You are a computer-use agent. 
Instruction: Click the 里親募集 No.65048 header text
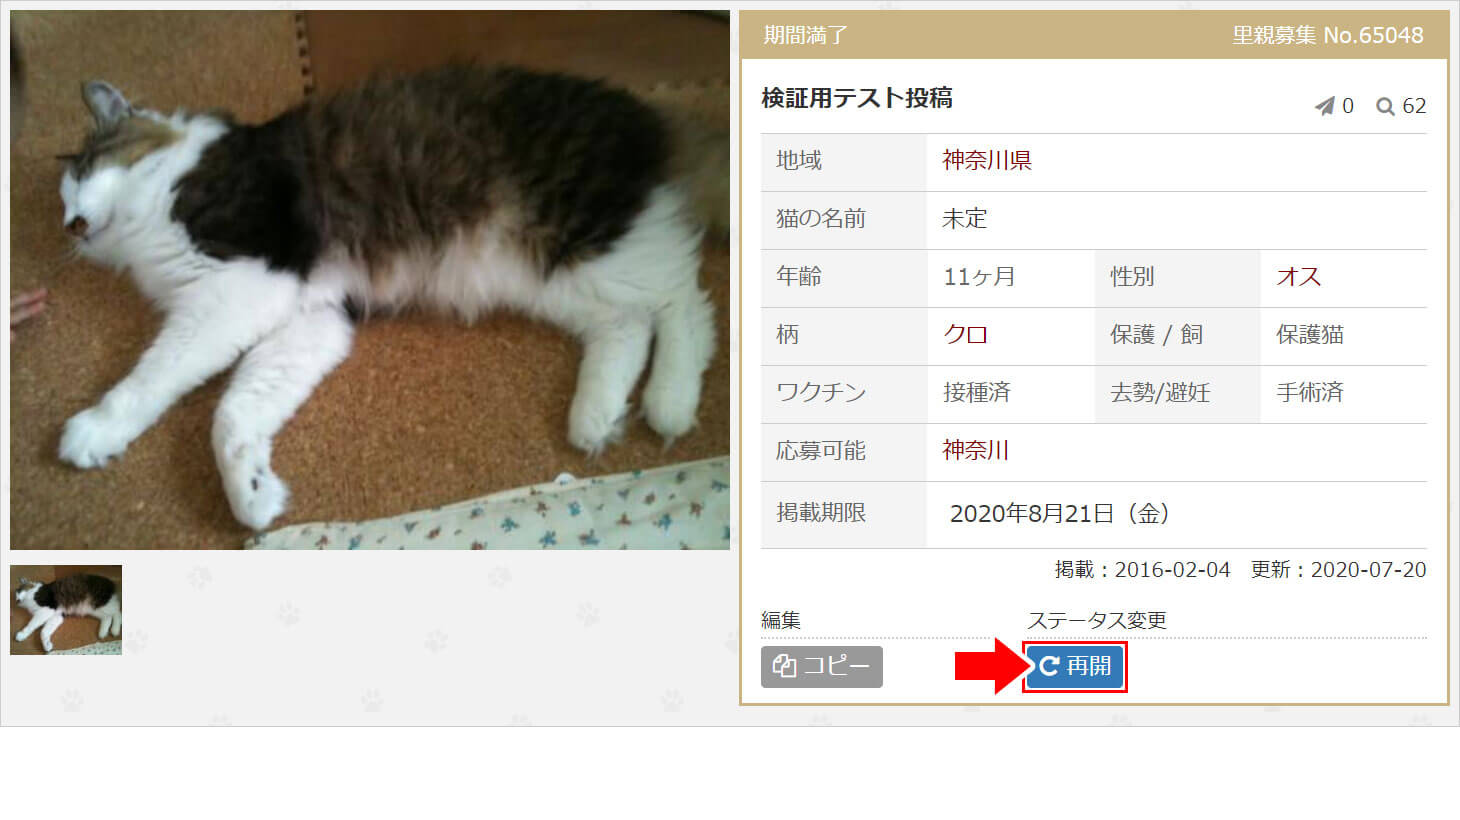(x=1327, y=35)
